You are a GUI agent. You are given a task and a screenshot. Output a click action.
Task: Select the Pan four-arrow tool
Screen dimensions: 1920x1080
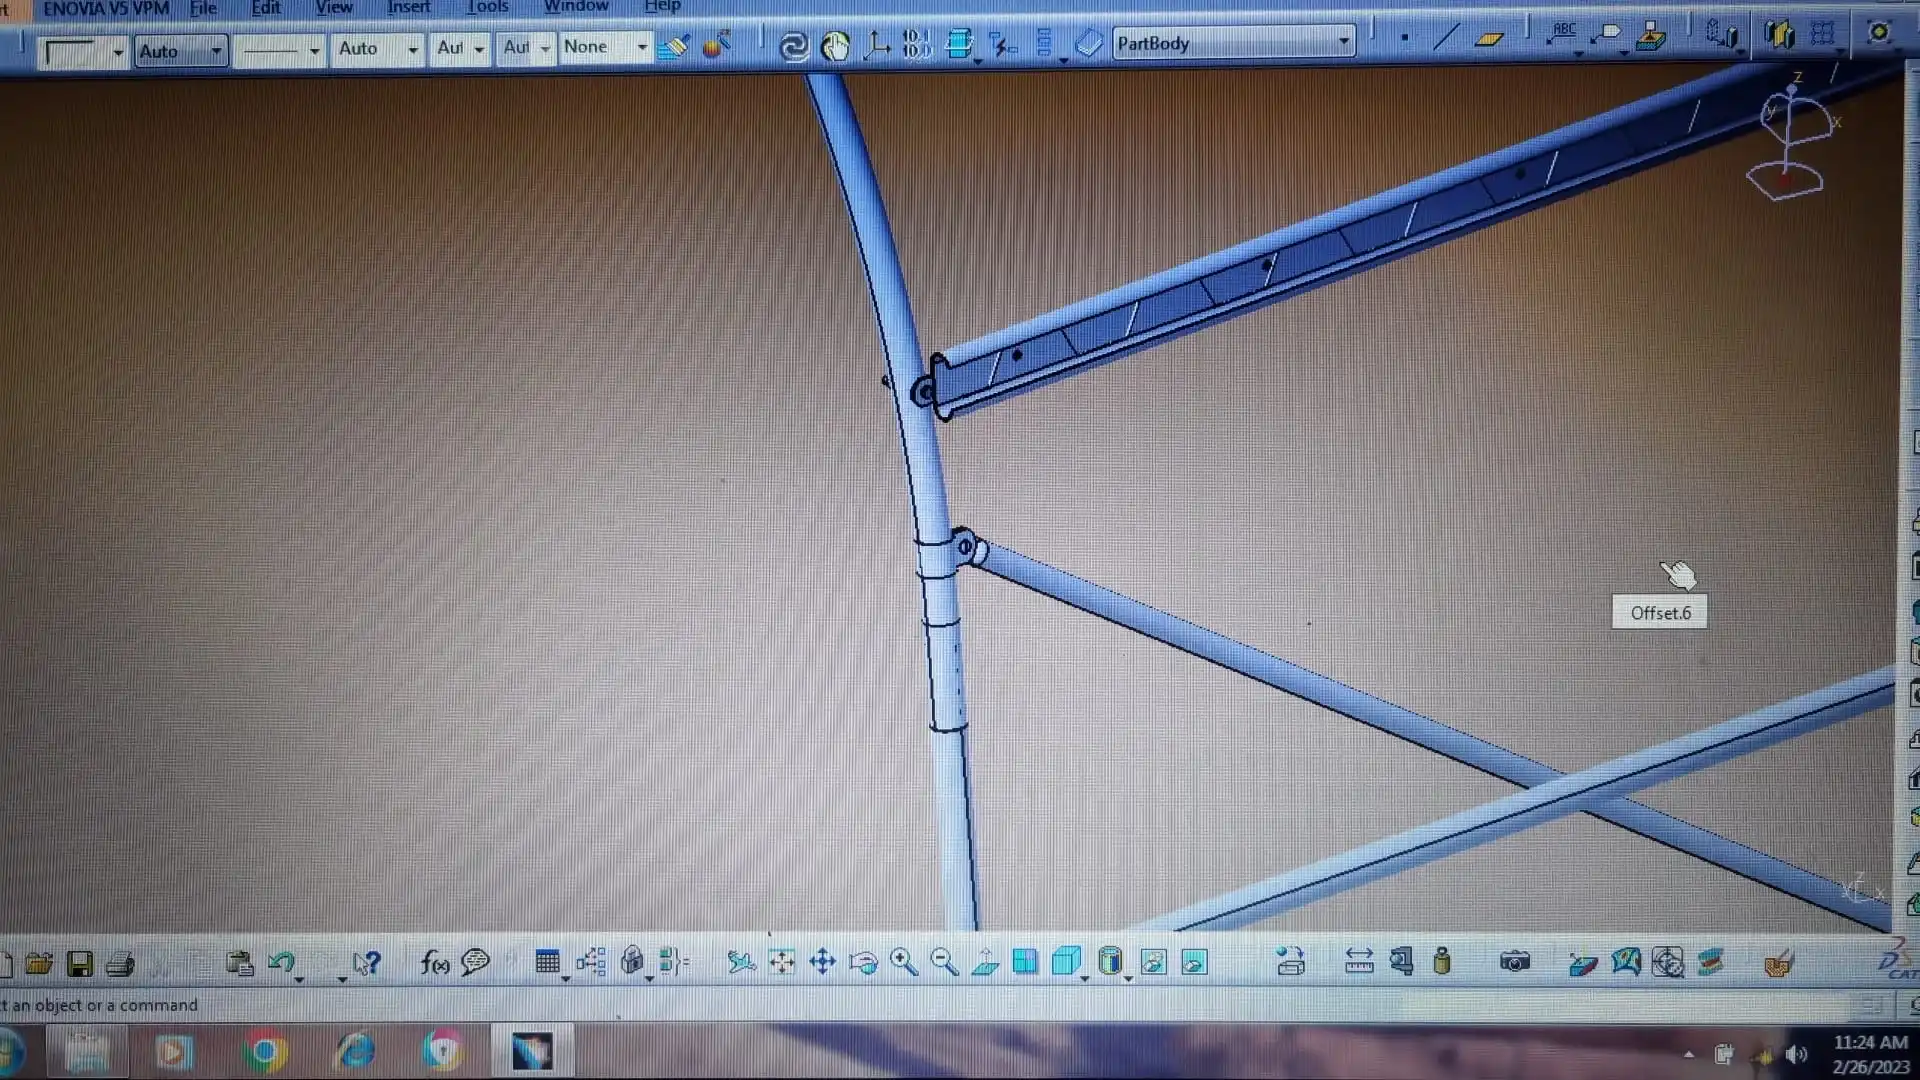[x=822, y=962]
